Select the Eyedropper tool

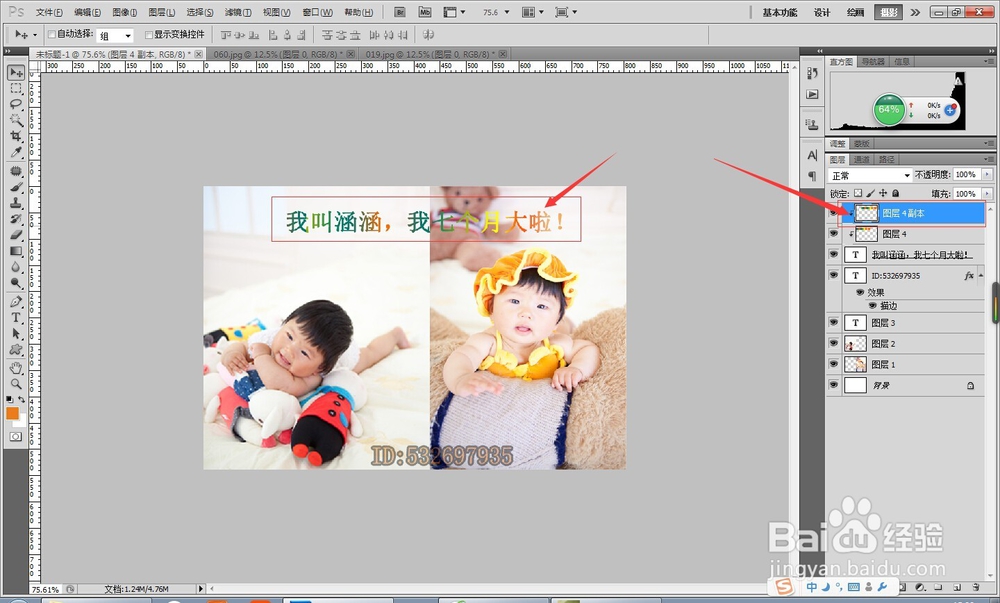[16, 152]
